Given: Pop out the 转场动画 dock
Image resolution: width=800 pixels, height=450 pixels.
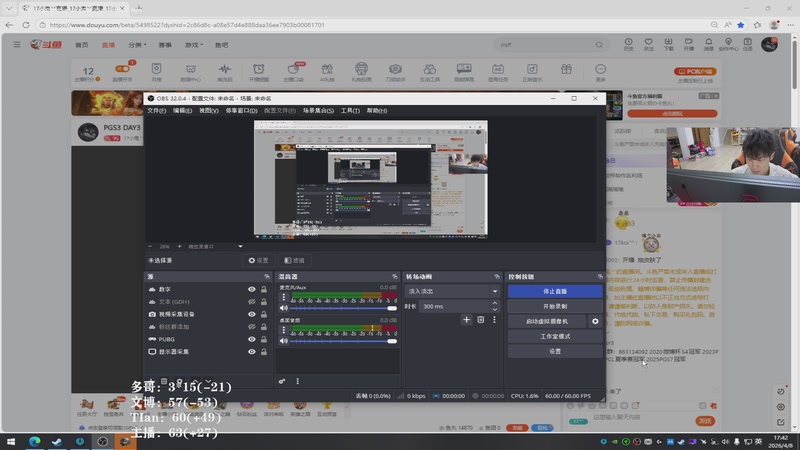Looking at the screenshot, I should click(x=497, y=277).
